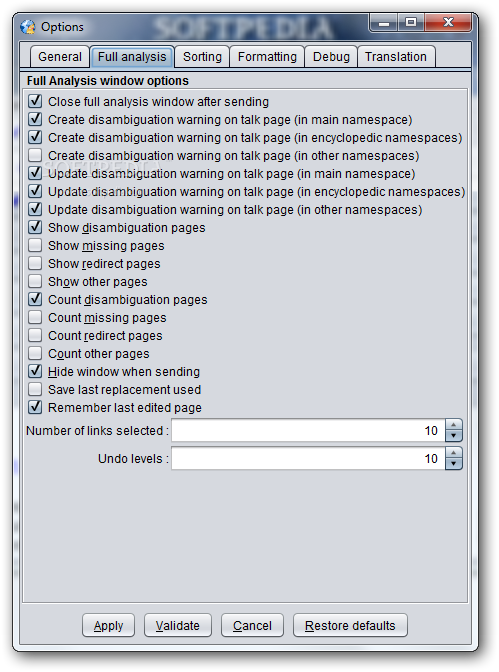Viewport: 499px width, 672px height.
Task: Open the Translation tab
Action: point(396,57)
